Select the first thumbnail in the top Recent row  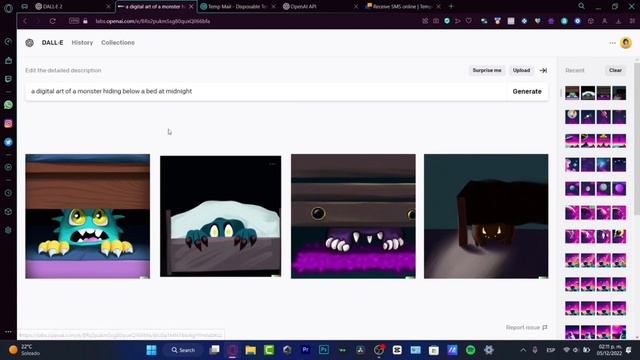572,93
